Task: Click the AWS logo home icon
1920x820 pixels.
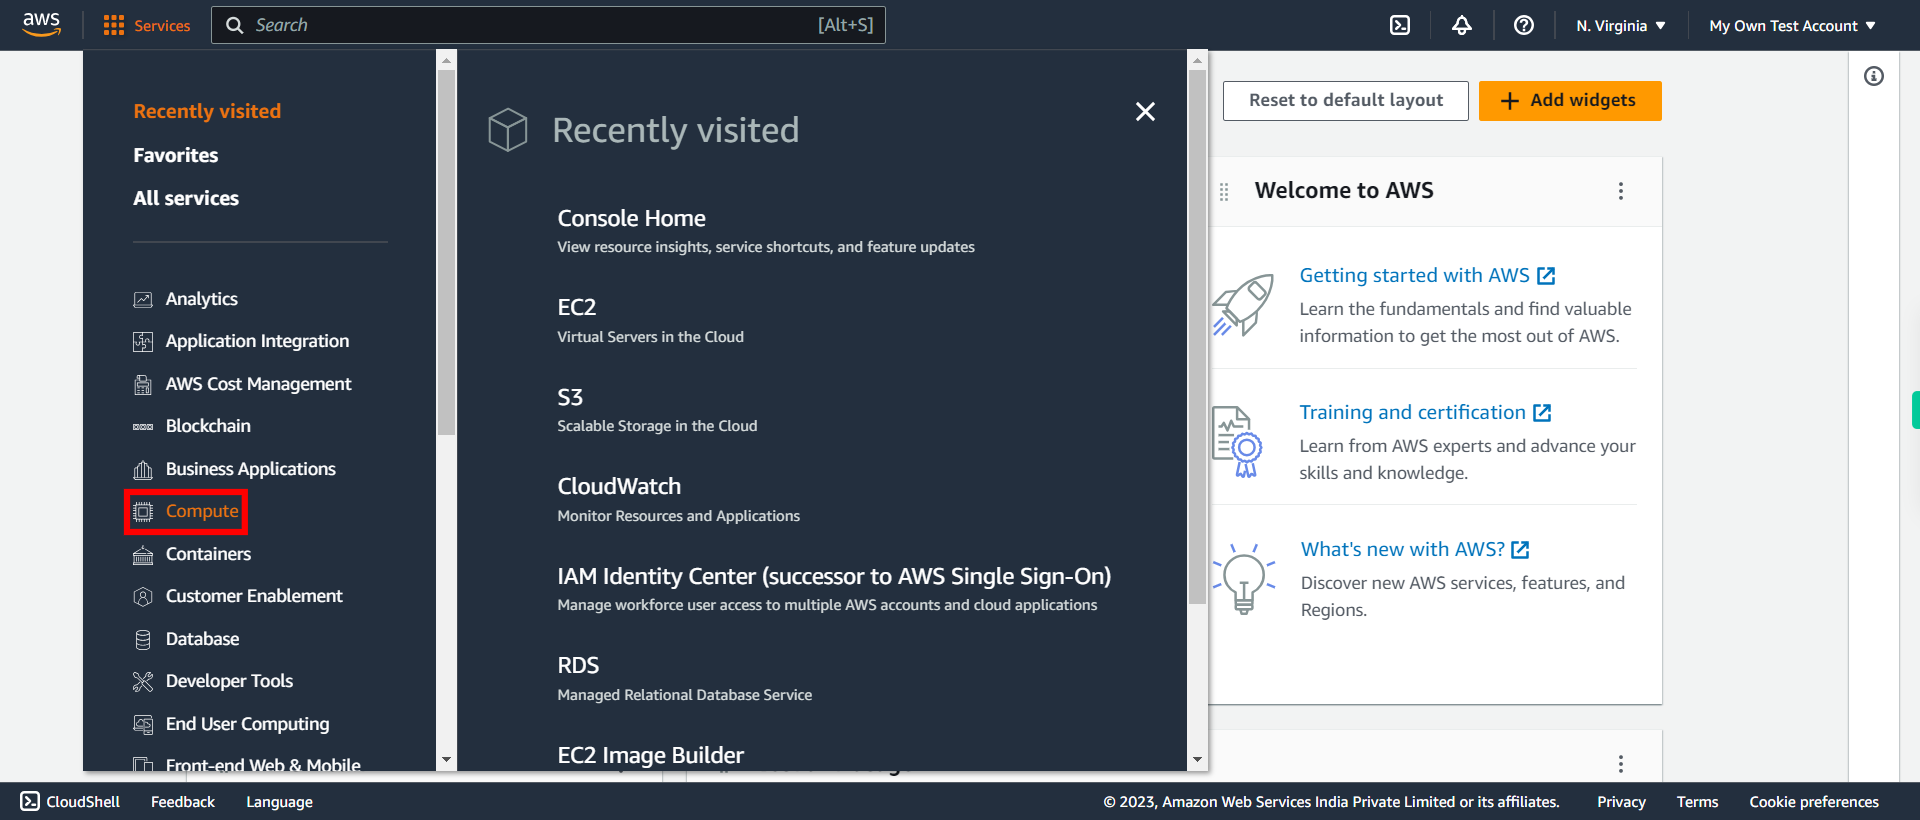Action: click(x=41, y=24)
